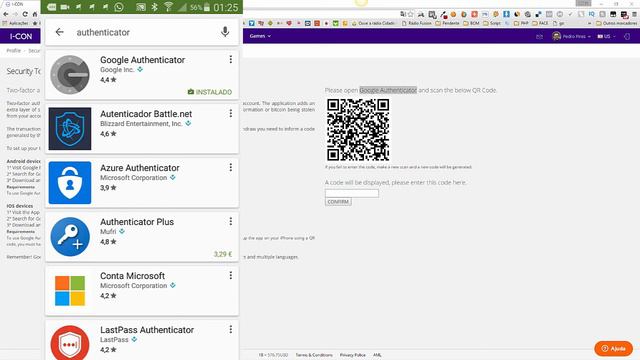Click the 'authenticator' search query field

coord(143,32)
